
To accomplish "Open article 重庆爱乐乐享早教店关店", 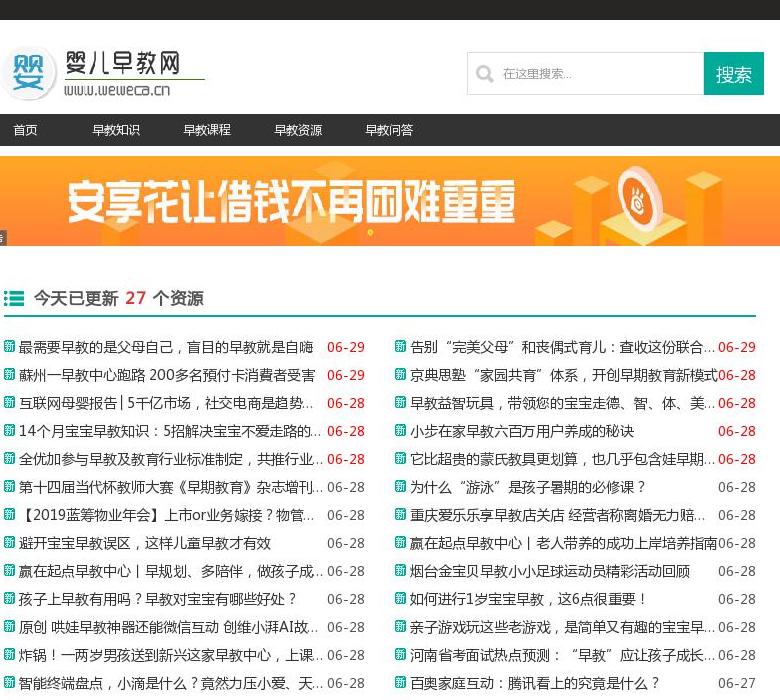I will pyautogui.click(x=557, y=515).
